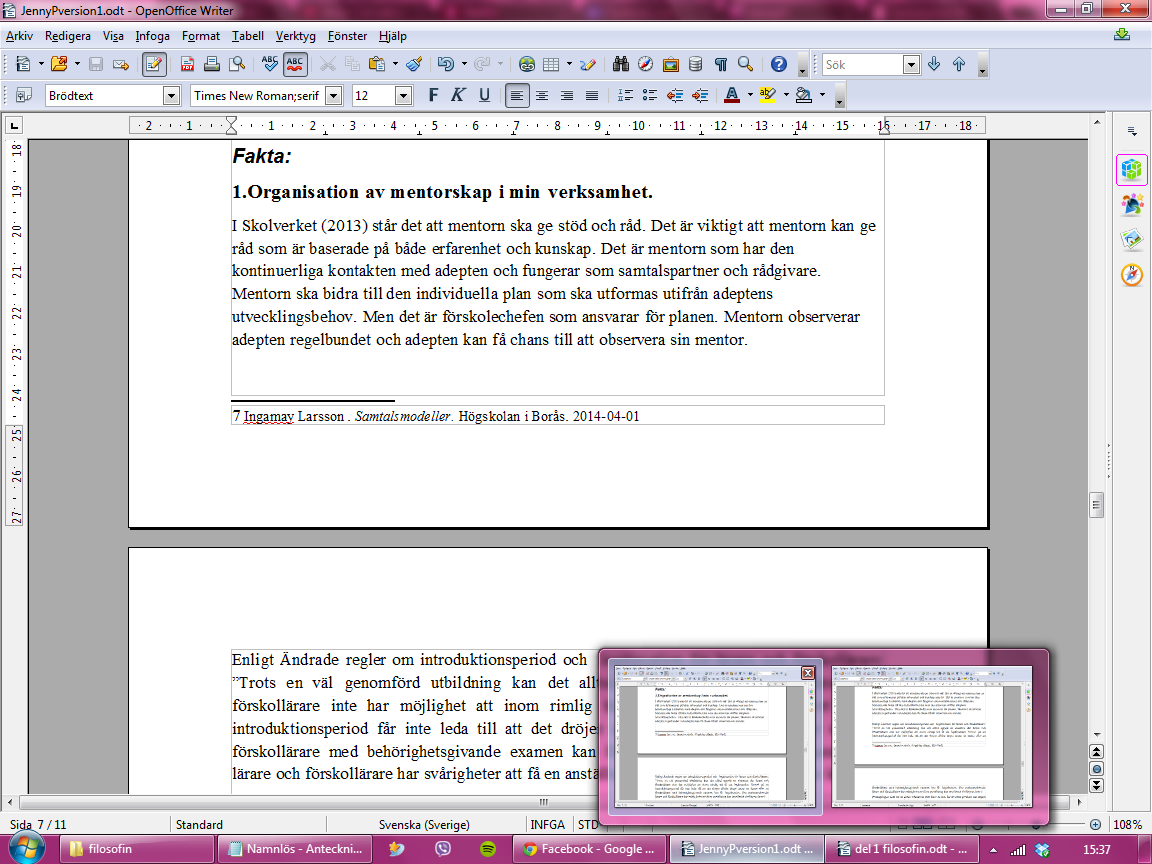Screen dimensions: 1152x864
Task: Select the Format paintbrush icon
Action: (x=414, y=64)
